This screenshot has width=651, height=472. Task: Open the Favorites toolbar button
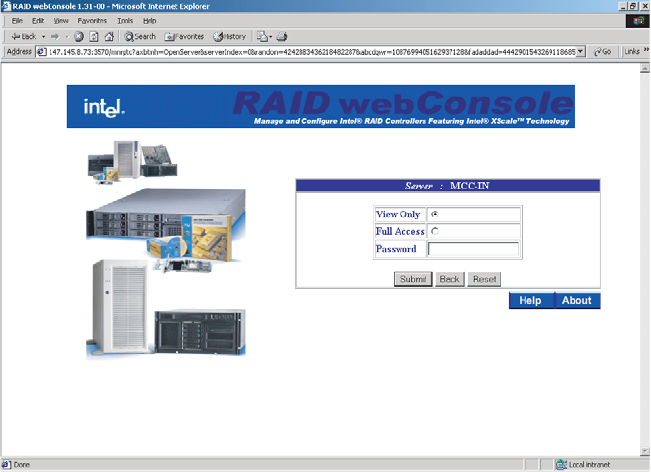(184, 37)
